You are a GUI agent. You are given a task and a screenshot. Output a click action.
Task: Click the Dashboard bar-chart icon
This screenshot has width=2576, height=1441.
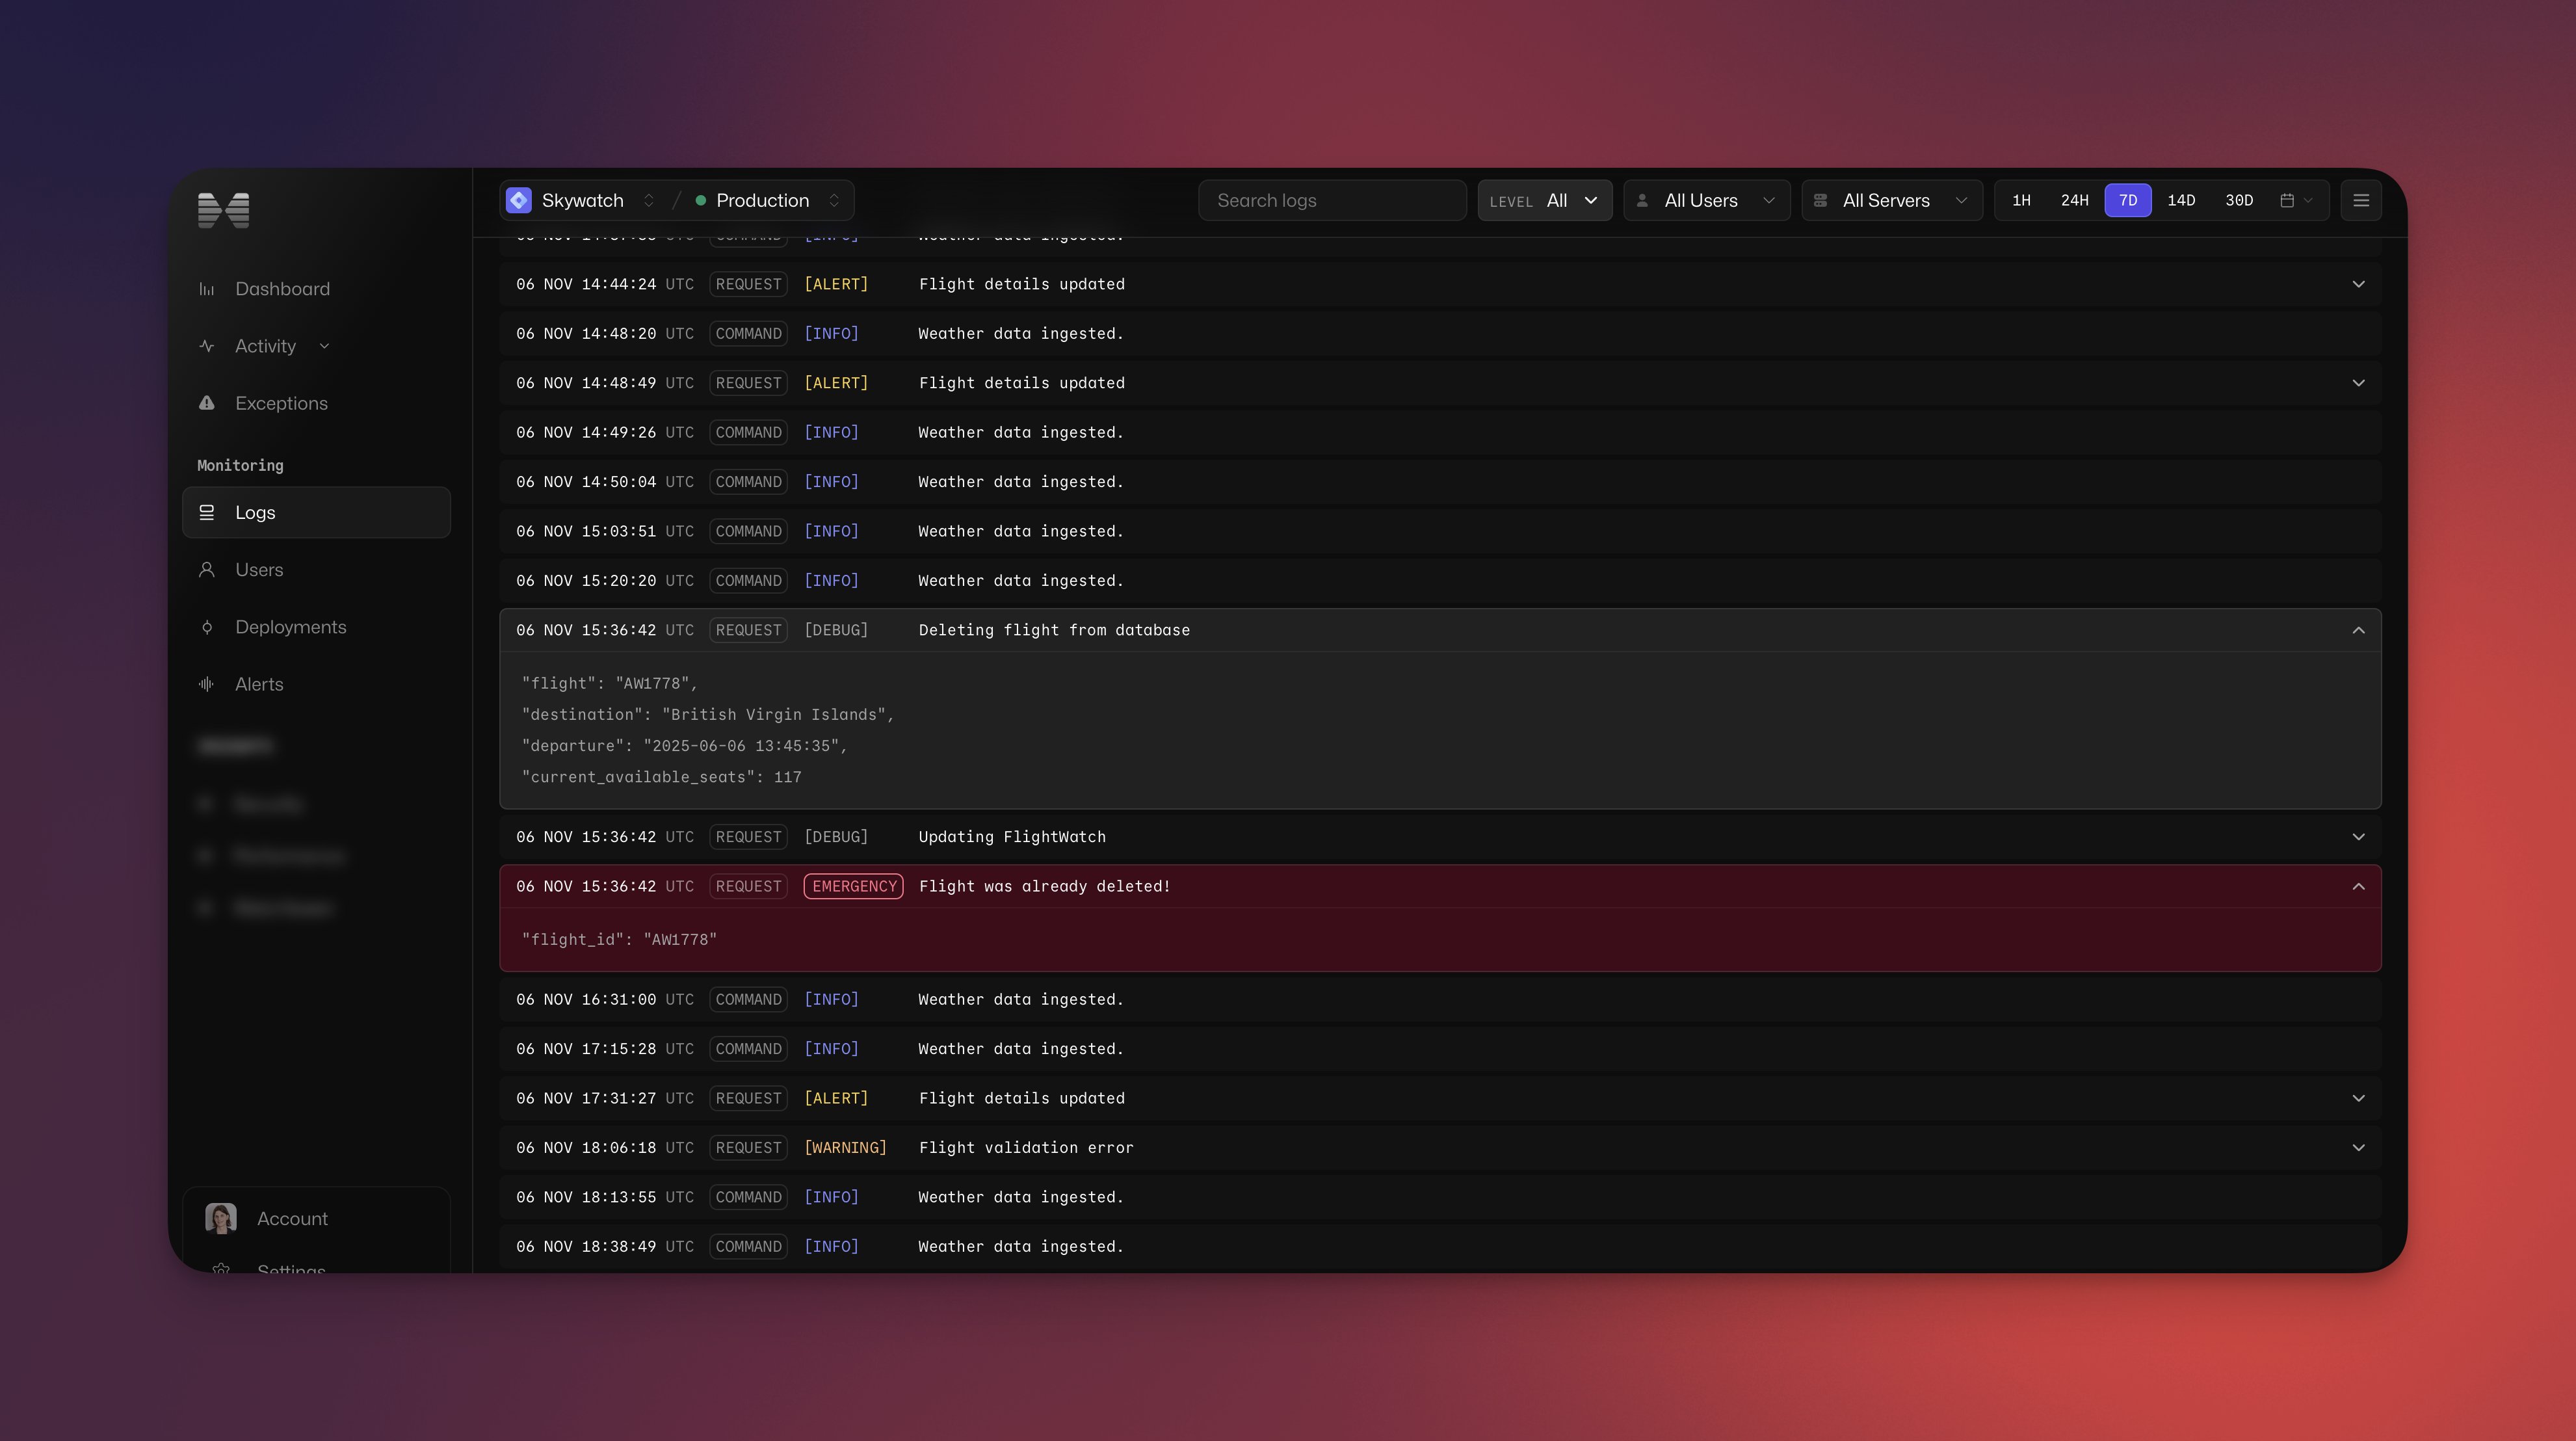207,289
